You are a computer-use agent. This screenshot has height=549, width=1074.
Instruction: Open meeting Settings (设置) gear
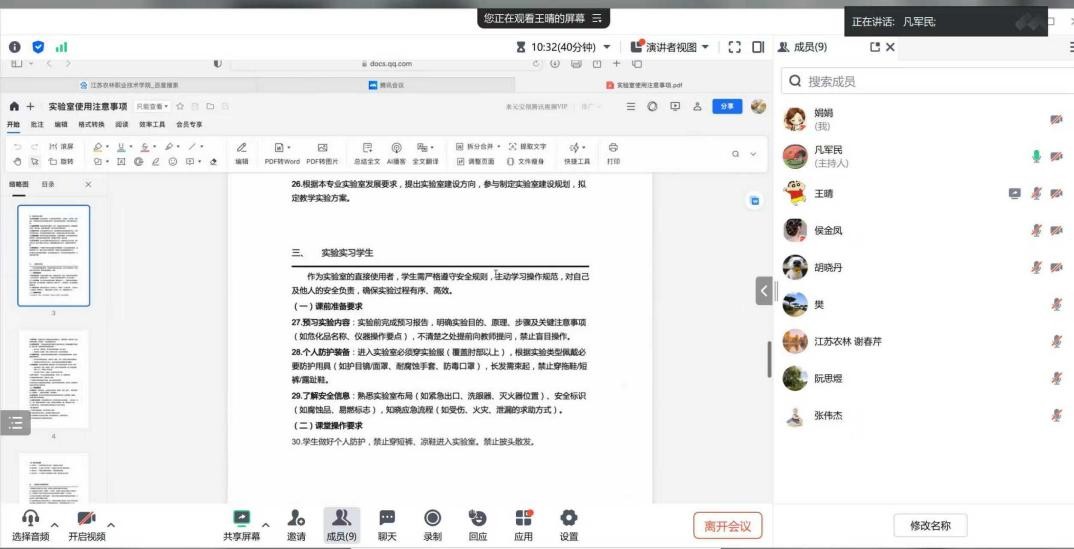[569, 518]
